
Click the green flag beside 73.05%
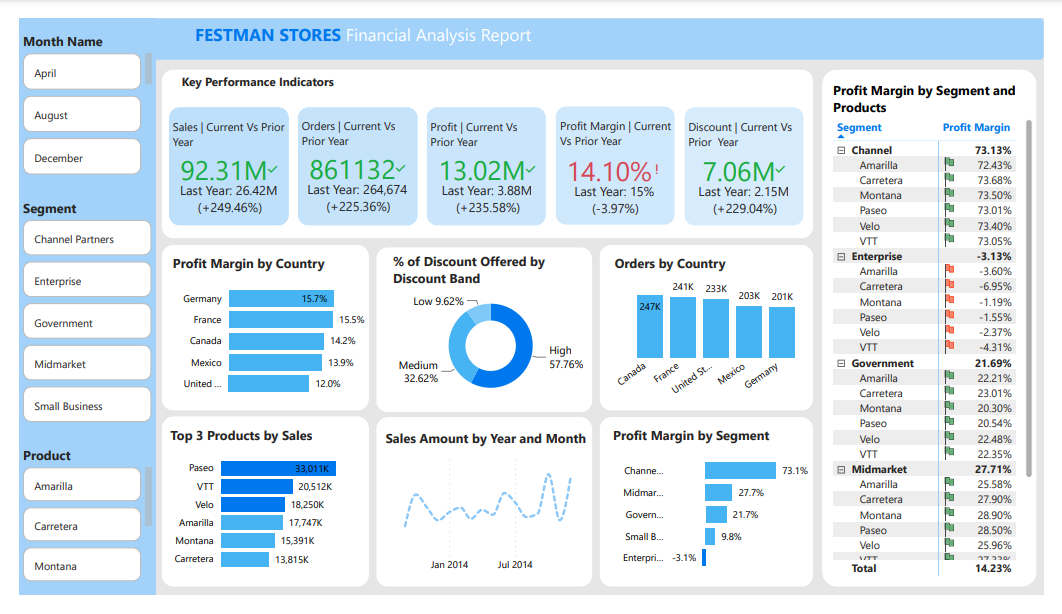tap(950, 239)
